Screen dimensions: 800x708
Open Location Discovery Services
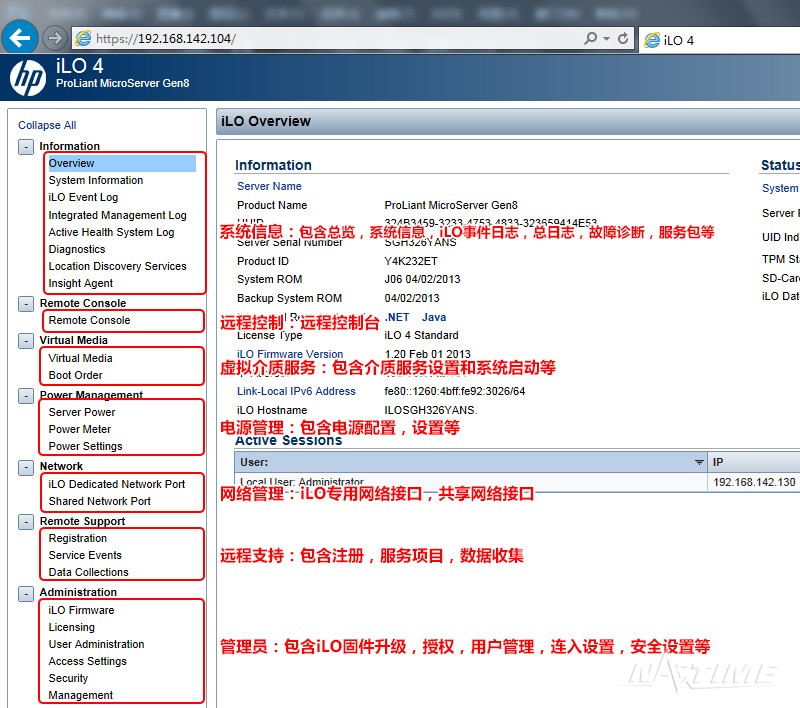click(117, 266)
